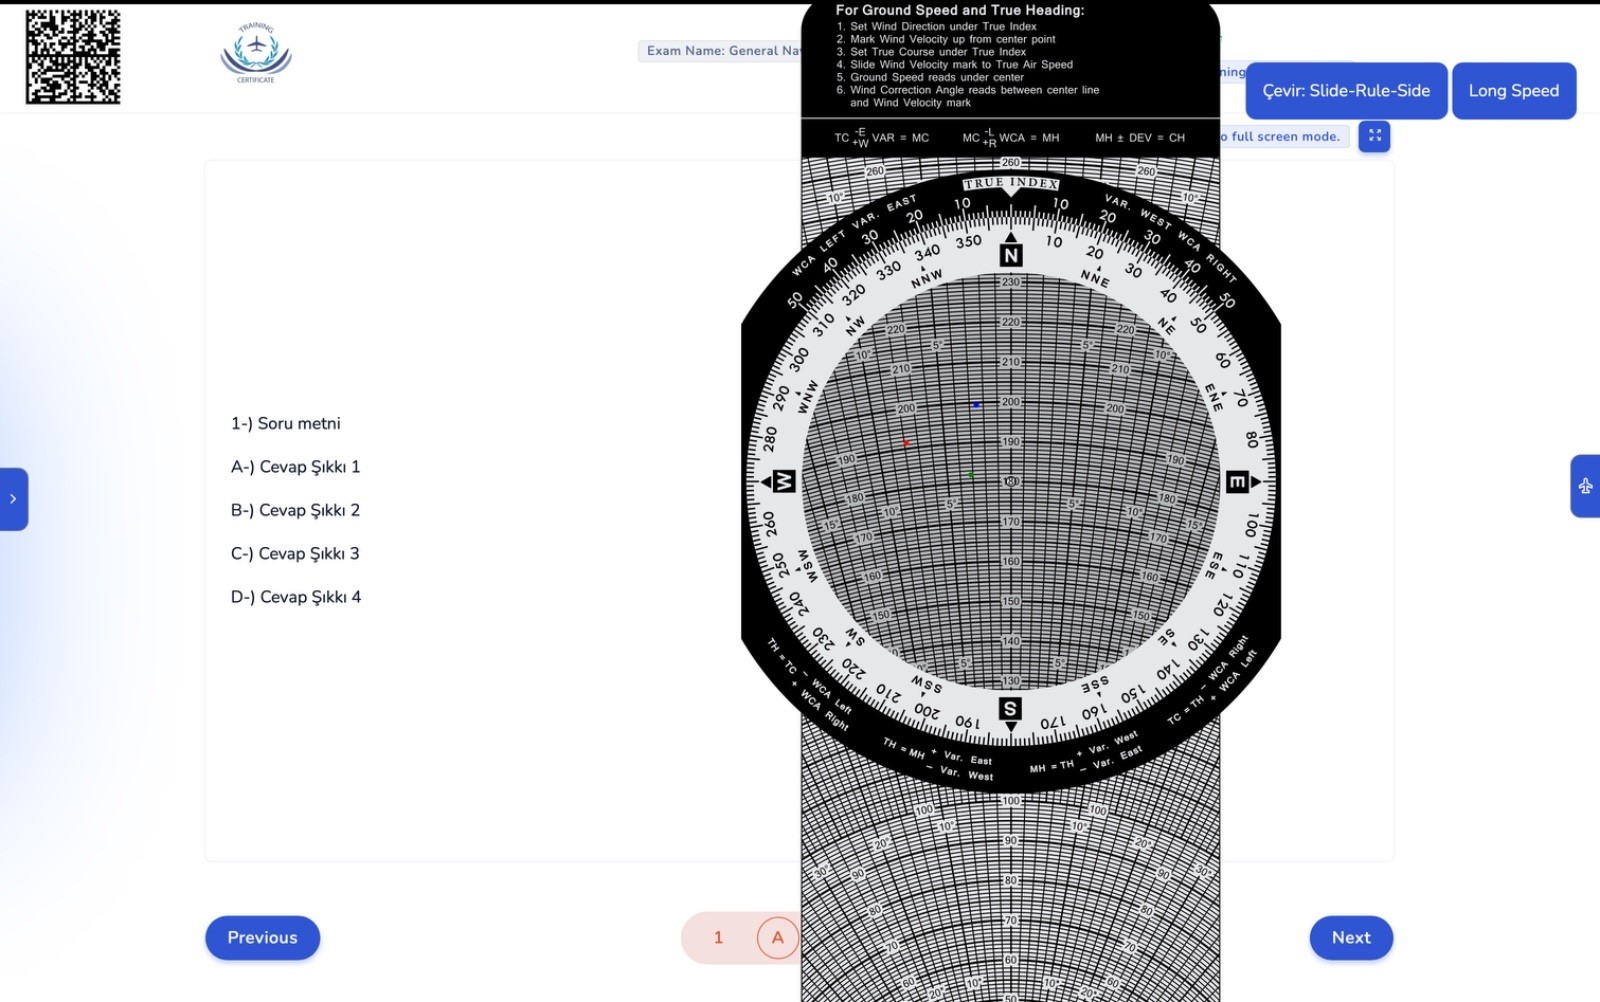Click the NNE label on compass ring
Viewport: 1600px width, 1002px height.
1095,277
